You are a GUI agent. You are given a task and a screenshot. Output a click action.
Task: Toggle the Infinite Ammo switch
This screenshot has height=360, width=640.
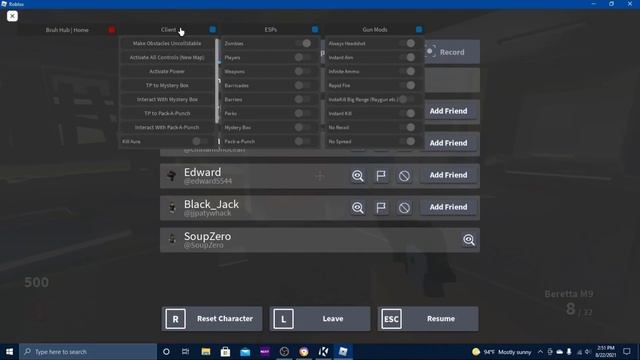click(407, 71)
